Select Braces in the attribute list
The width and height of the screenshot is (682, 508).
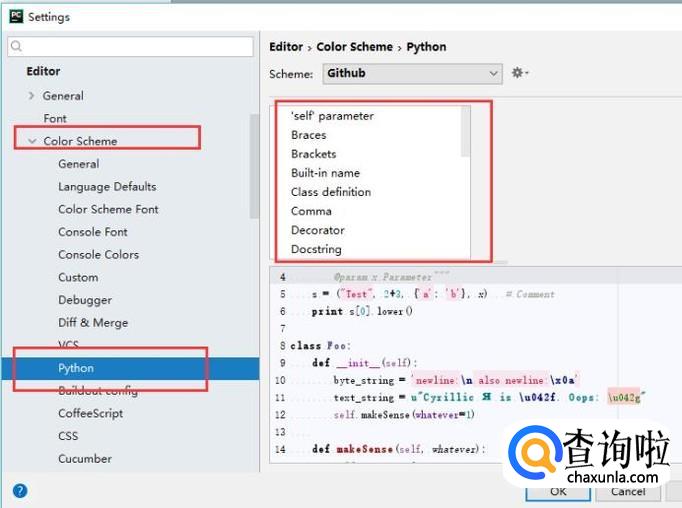point(308,135)
